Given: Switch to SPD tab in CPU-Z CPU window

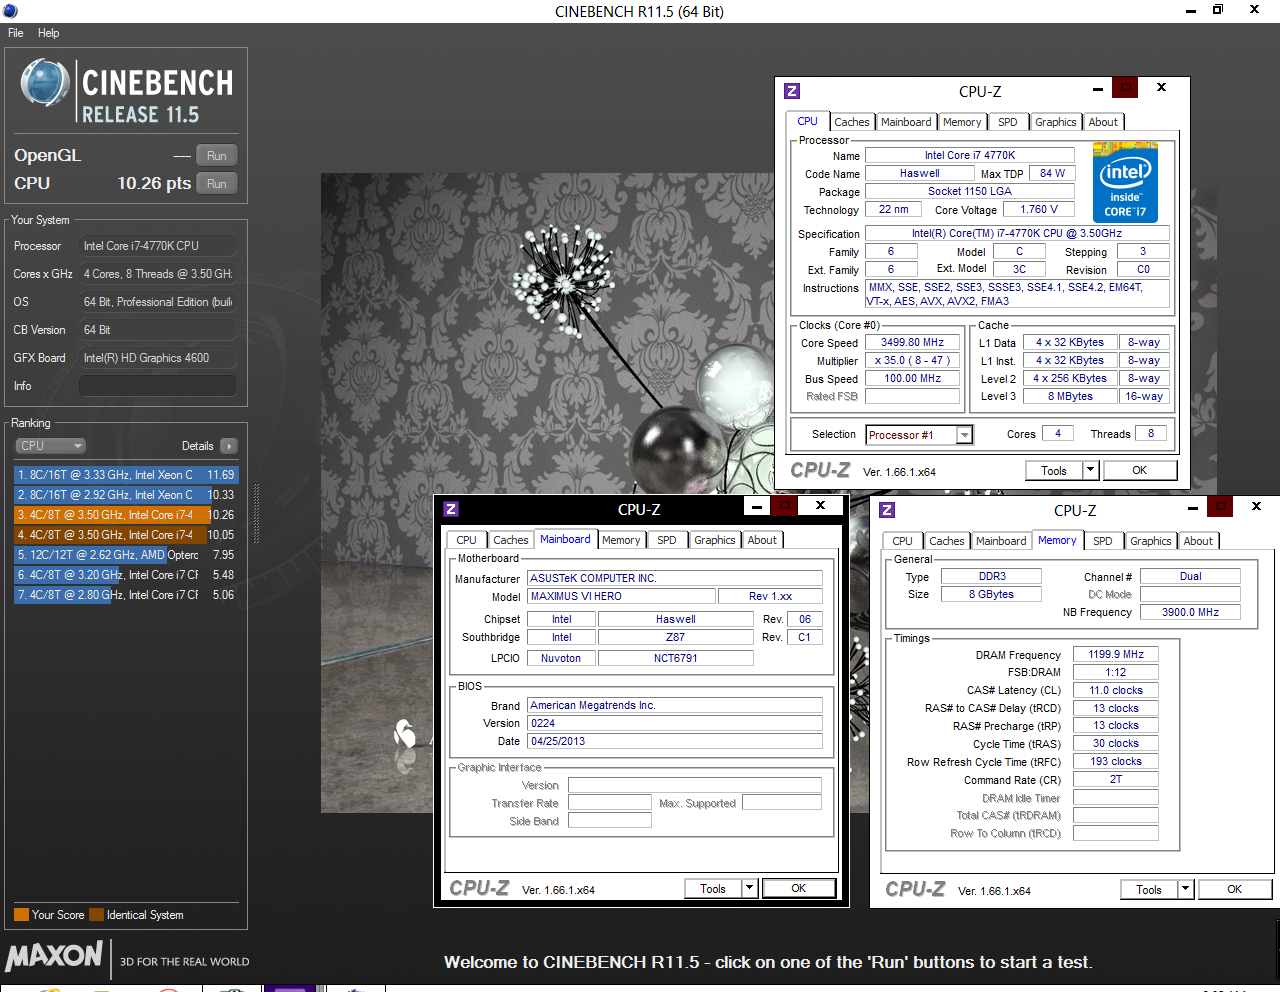Looking at the screenshot, I should 1008,122.
